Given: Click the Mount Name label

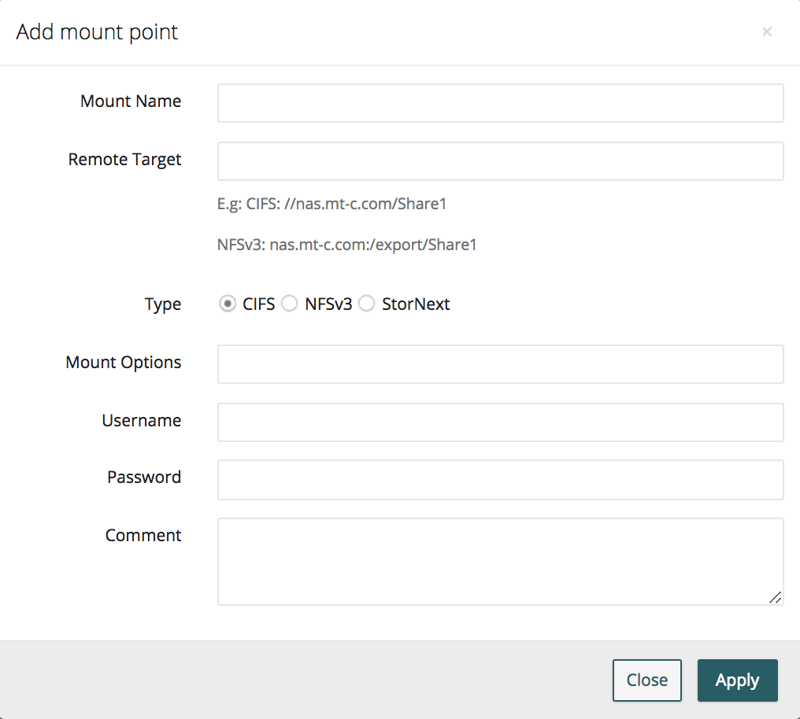Looking at the screenshot, I should (x=131, y=101).
